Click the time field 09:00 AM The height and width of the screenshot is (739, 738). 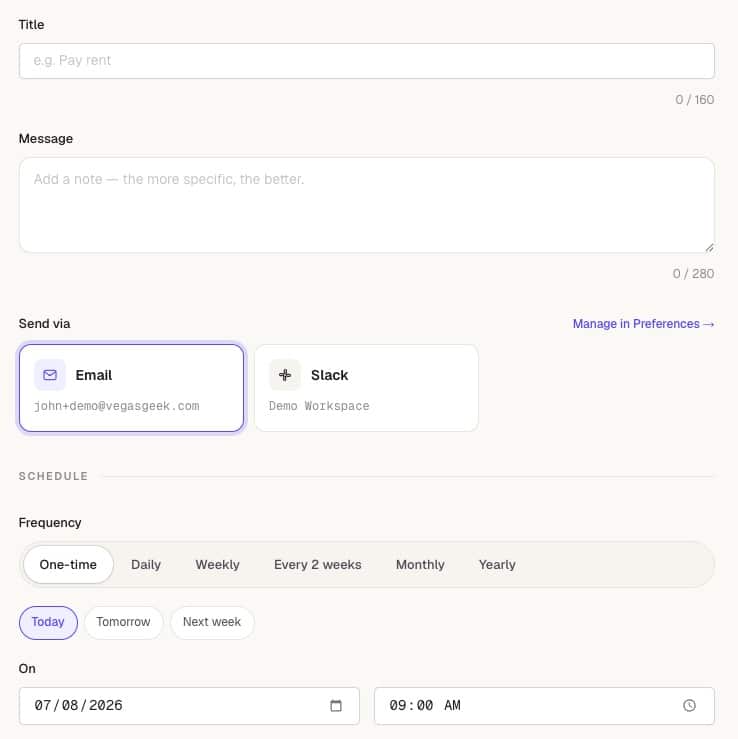[544, 706]
